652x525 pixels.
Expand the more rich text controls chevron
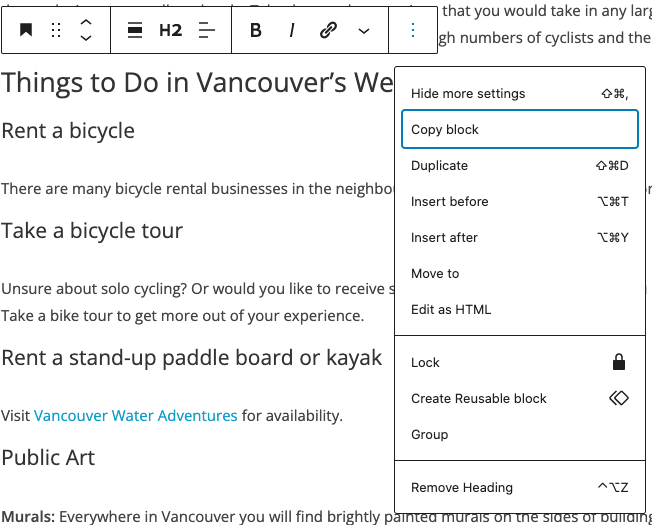(364, 31)
